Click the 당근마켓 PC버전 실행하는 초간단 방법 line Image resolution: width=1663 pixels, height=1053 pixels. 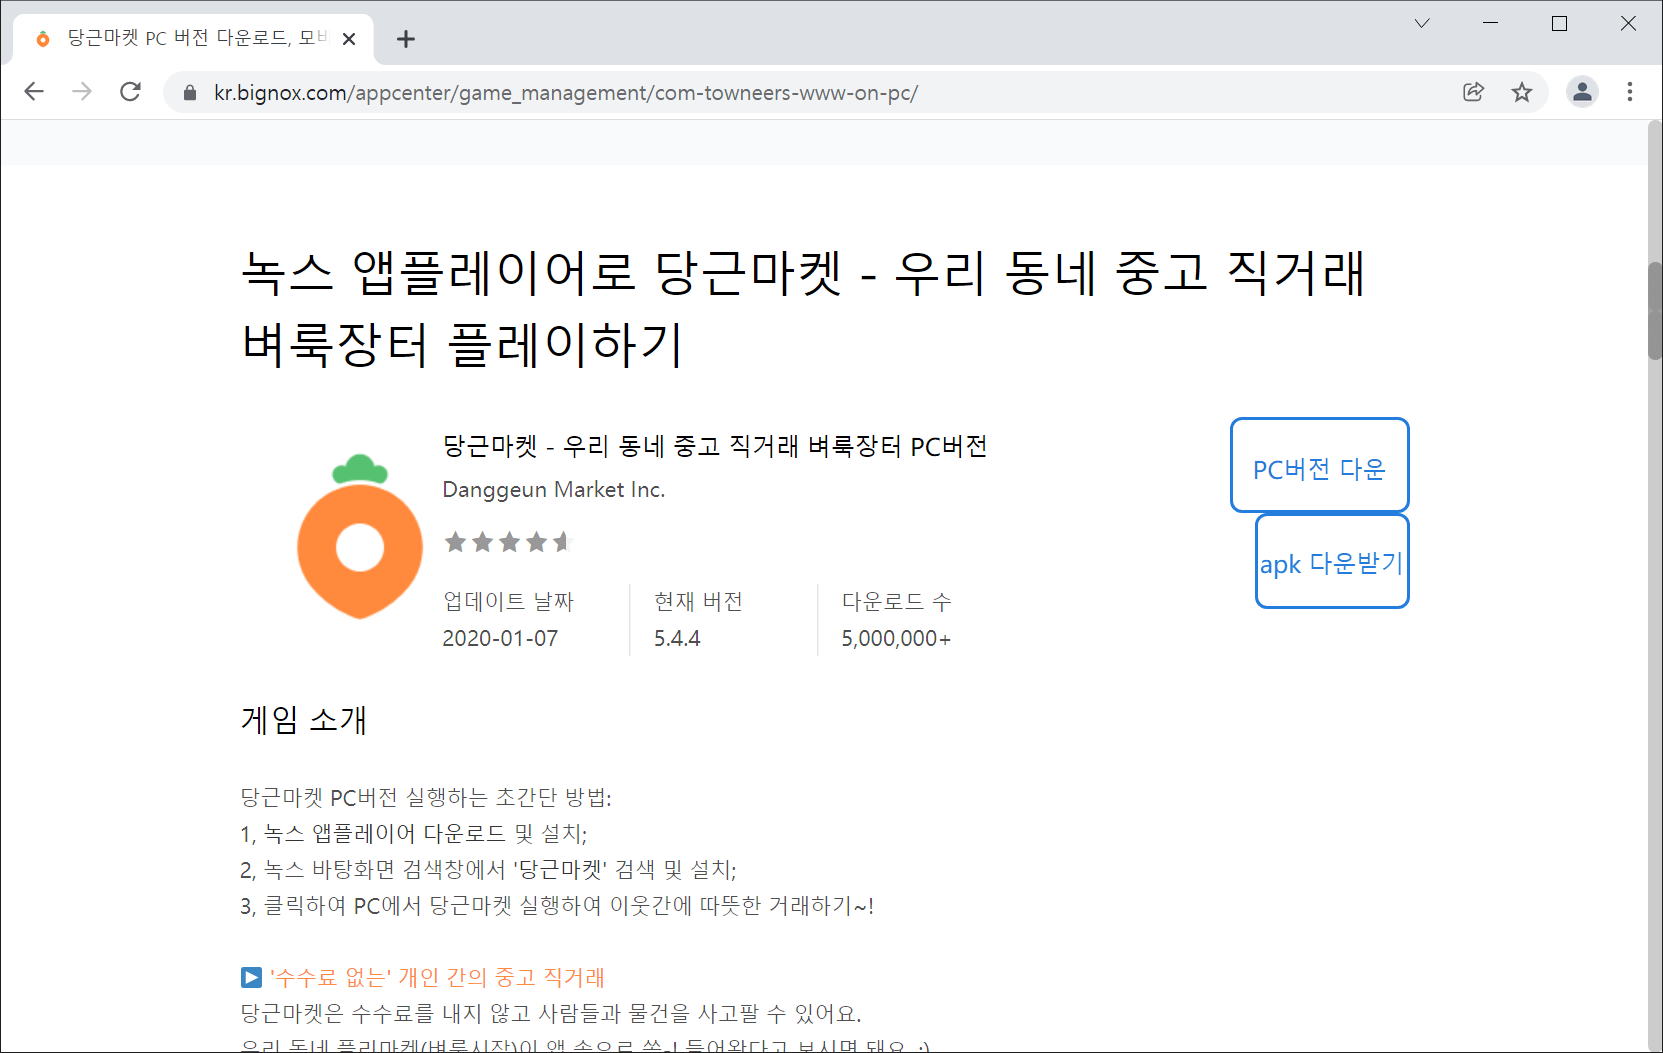426,797
